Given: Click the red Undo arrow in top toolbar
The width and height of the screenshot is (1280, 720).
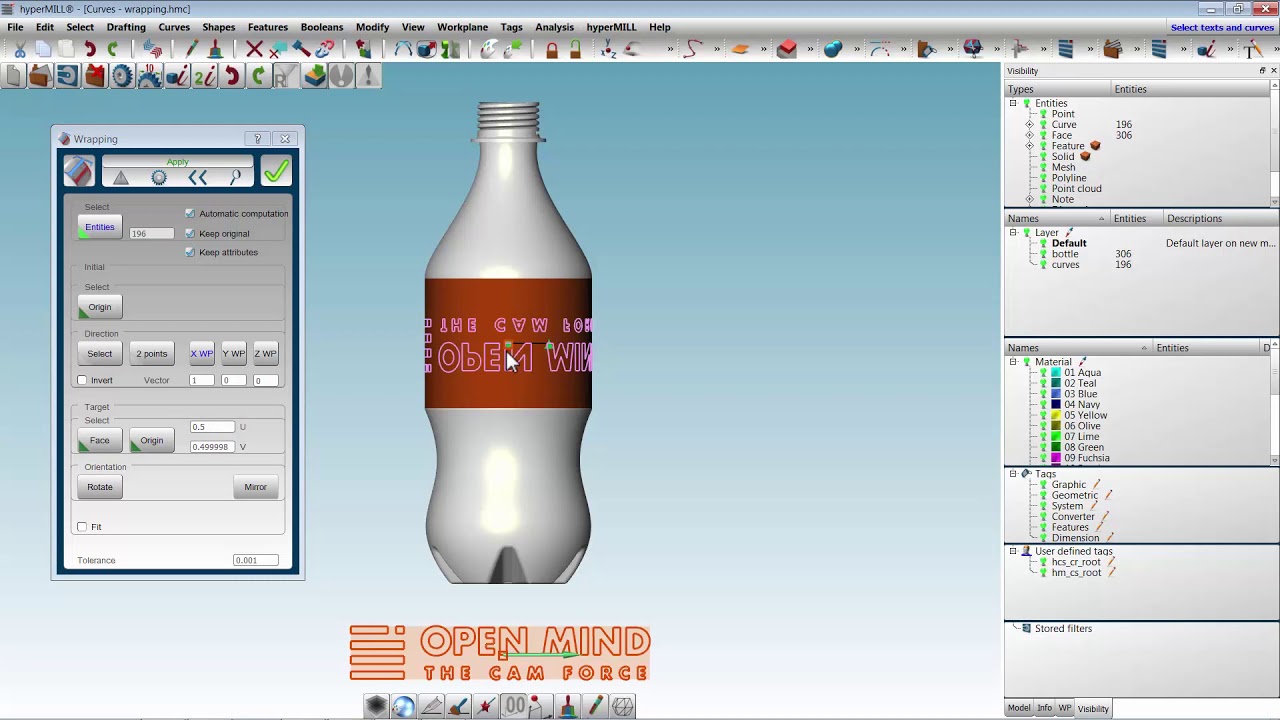Looking at the screenshot, I should [90, 49].
